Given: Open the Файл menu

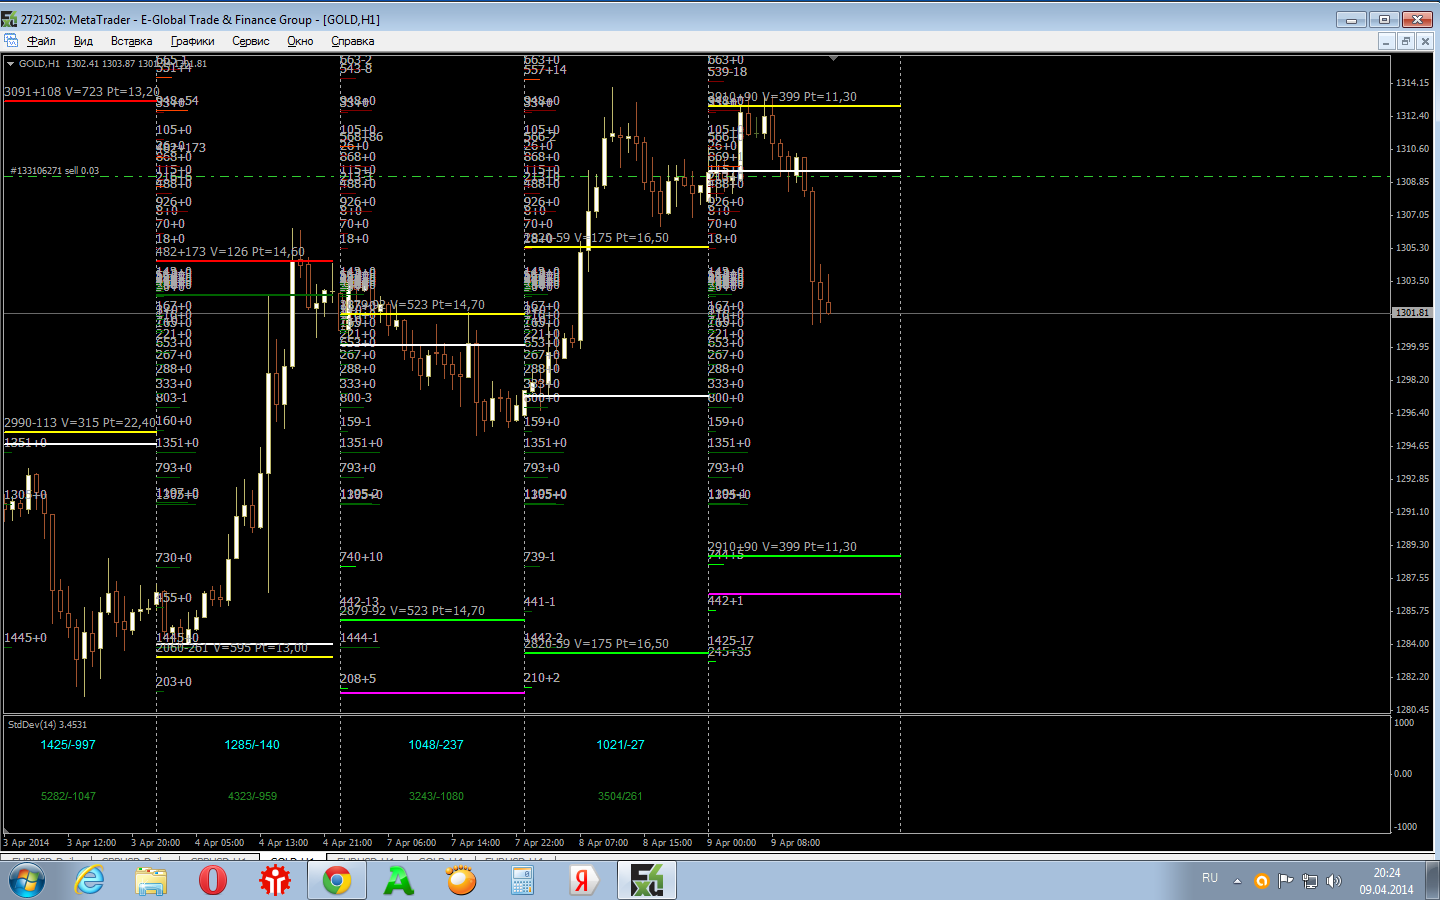Looking at the screenshot, I should click(41, 41).
